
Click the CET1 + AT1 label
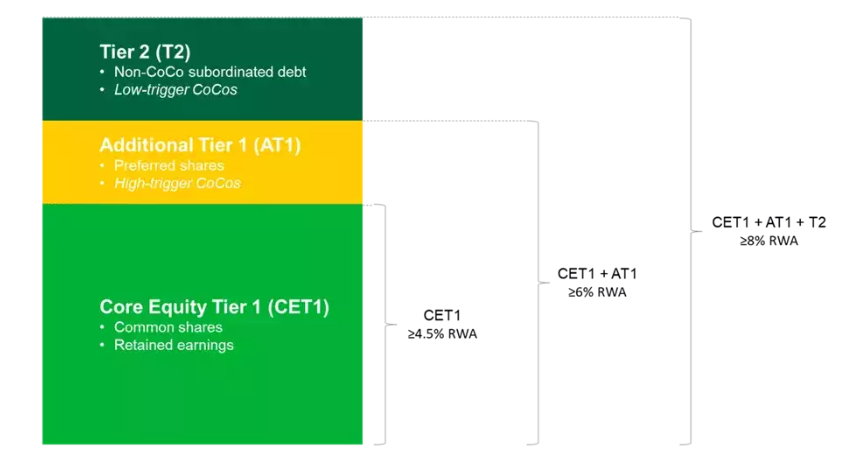(x=597, y=273)
